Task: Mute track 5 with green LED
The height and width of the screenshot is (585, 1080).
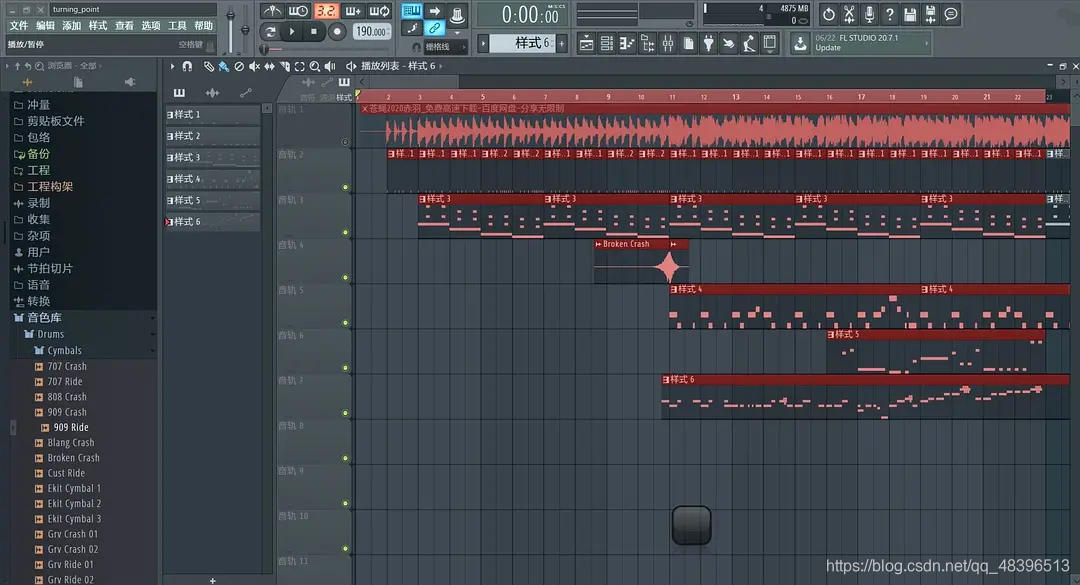Action: coord(346,322)
